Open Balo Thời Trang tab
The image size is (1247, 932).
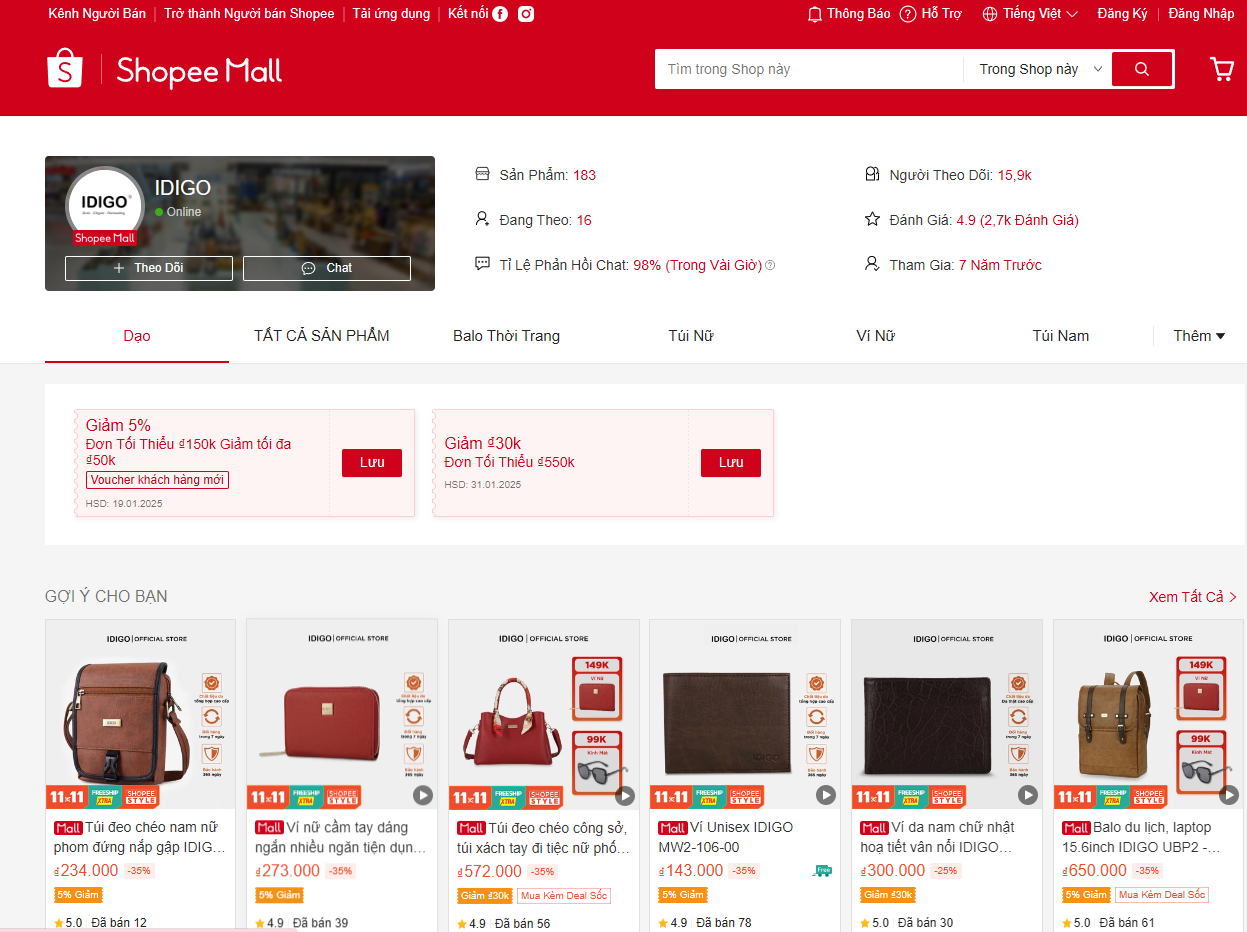click(x=506, y=336)
